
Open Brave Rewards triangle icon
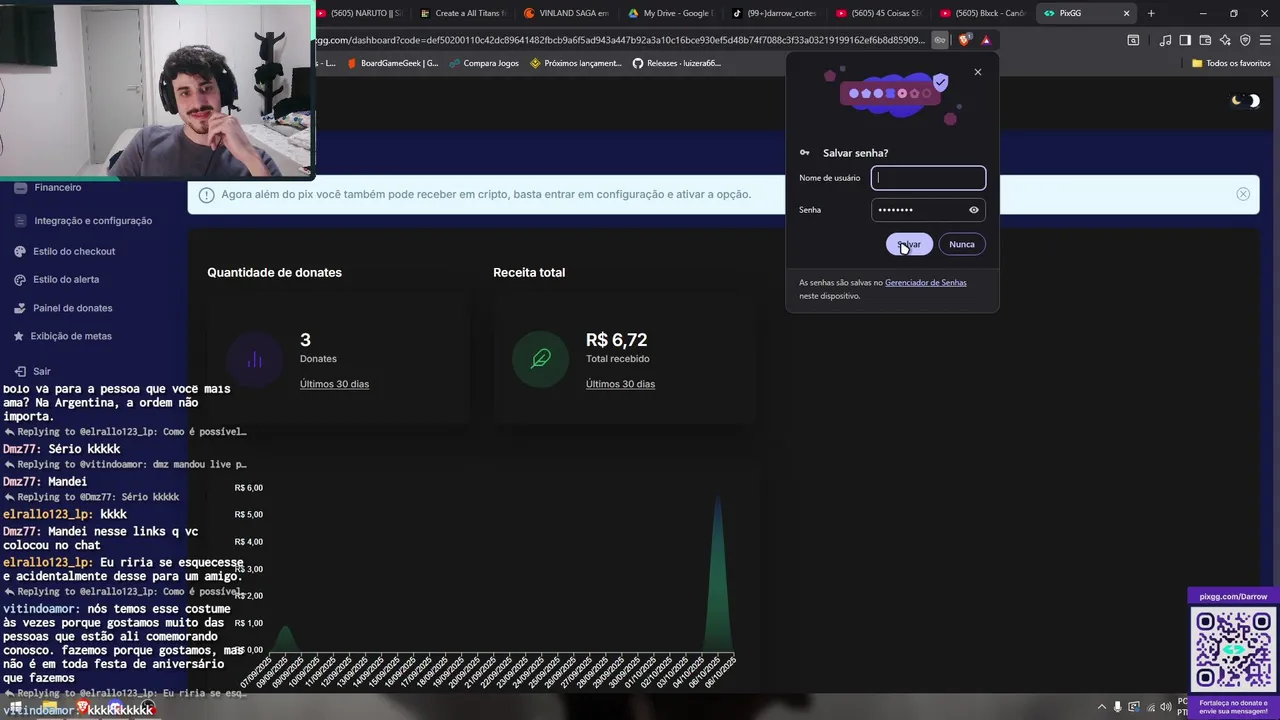(986, 40)
